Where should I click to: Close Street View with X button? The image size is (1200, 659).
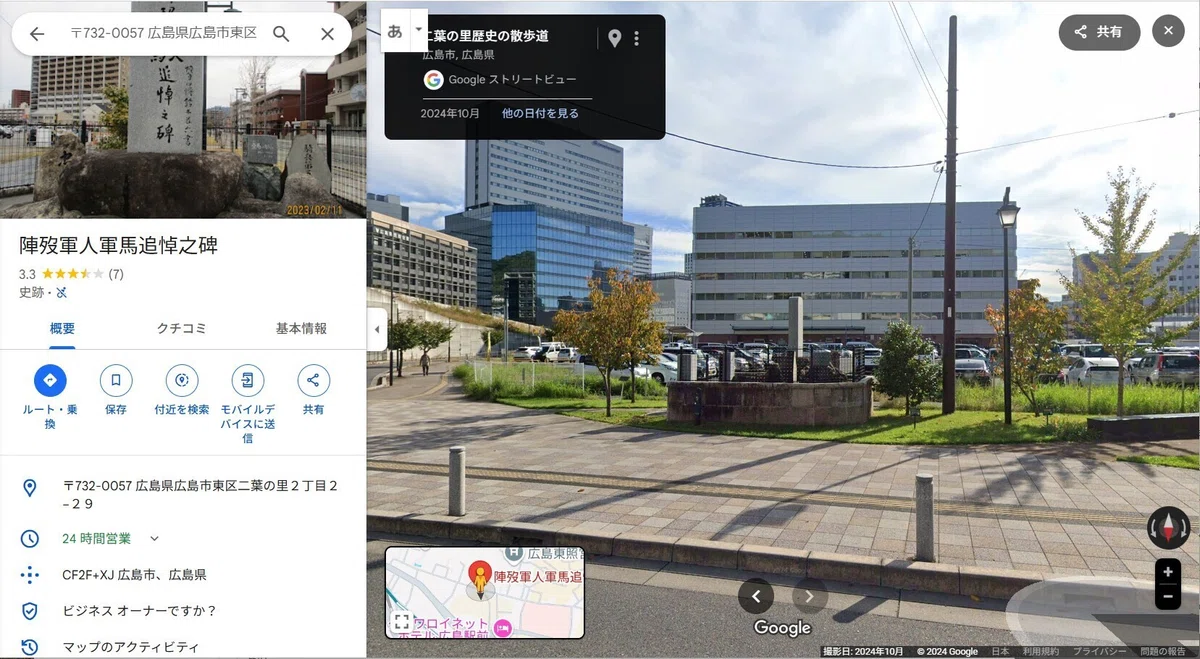(x=1168, y=32)
